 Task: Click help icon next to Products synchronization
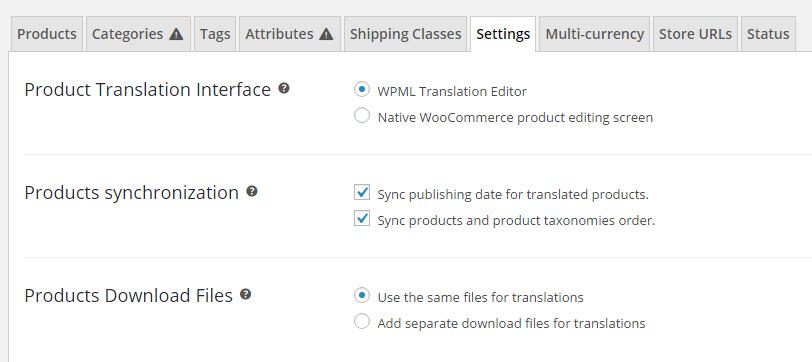tap(252, 191)
